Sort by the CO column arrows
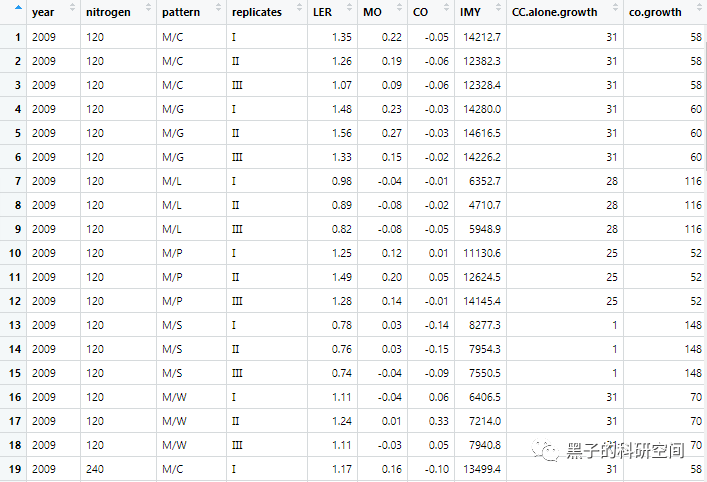Screen dimensions: 707x482 pos(446,7)
